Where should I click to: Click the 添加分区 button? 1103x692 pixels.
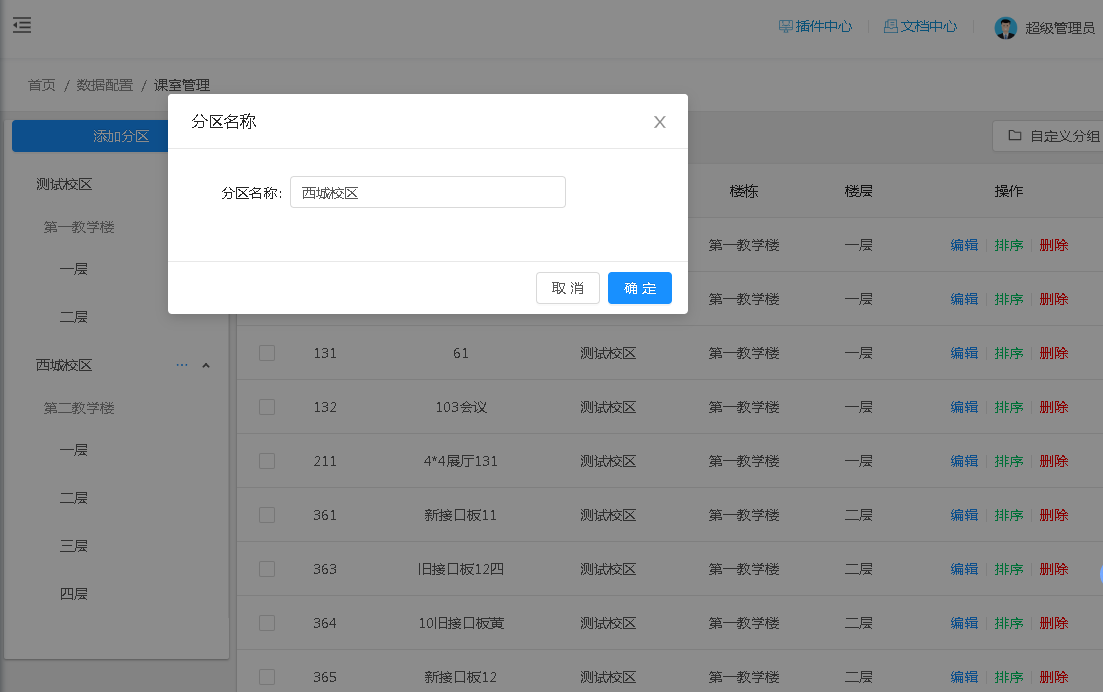coord(90,136)
